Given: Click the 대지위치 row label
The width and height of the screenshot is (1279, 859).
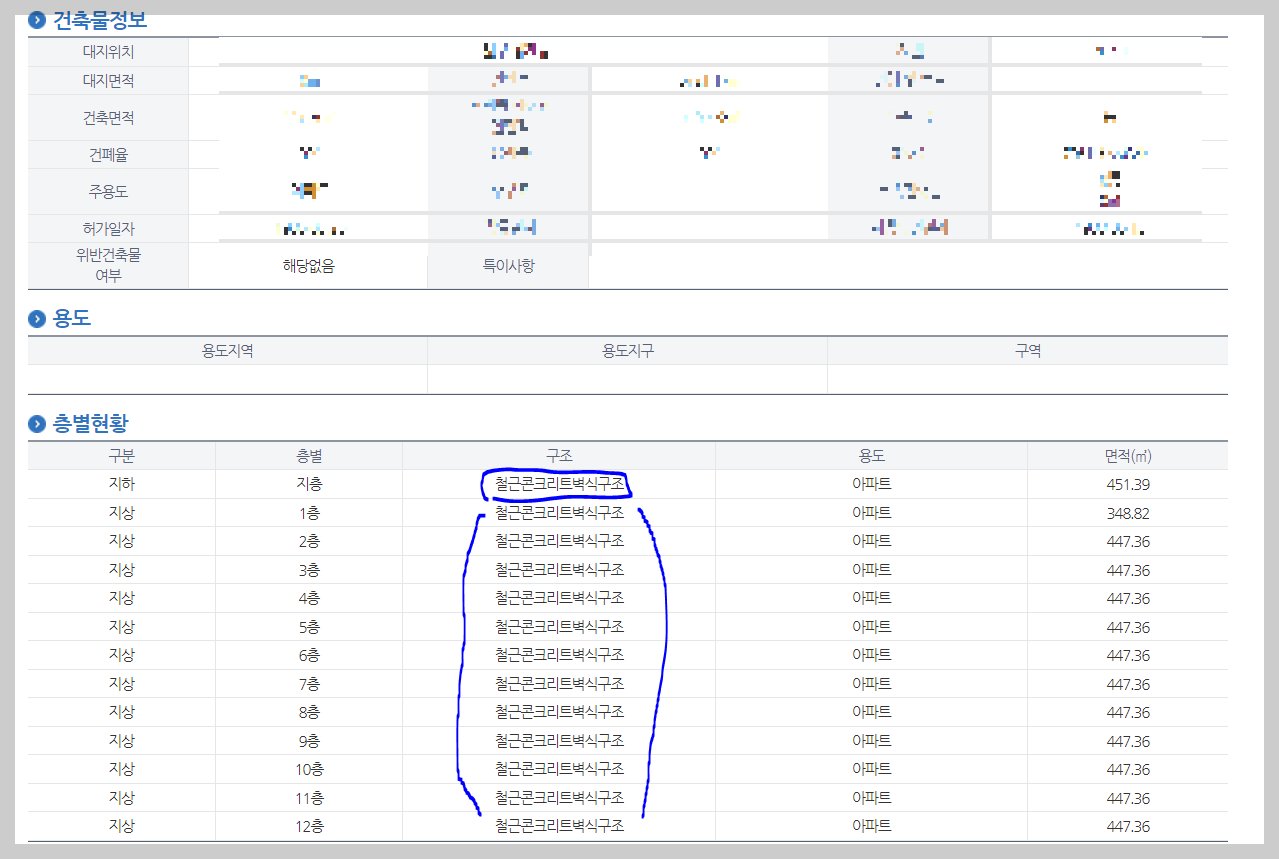Looking at the screenshot, I should (108, 51).
